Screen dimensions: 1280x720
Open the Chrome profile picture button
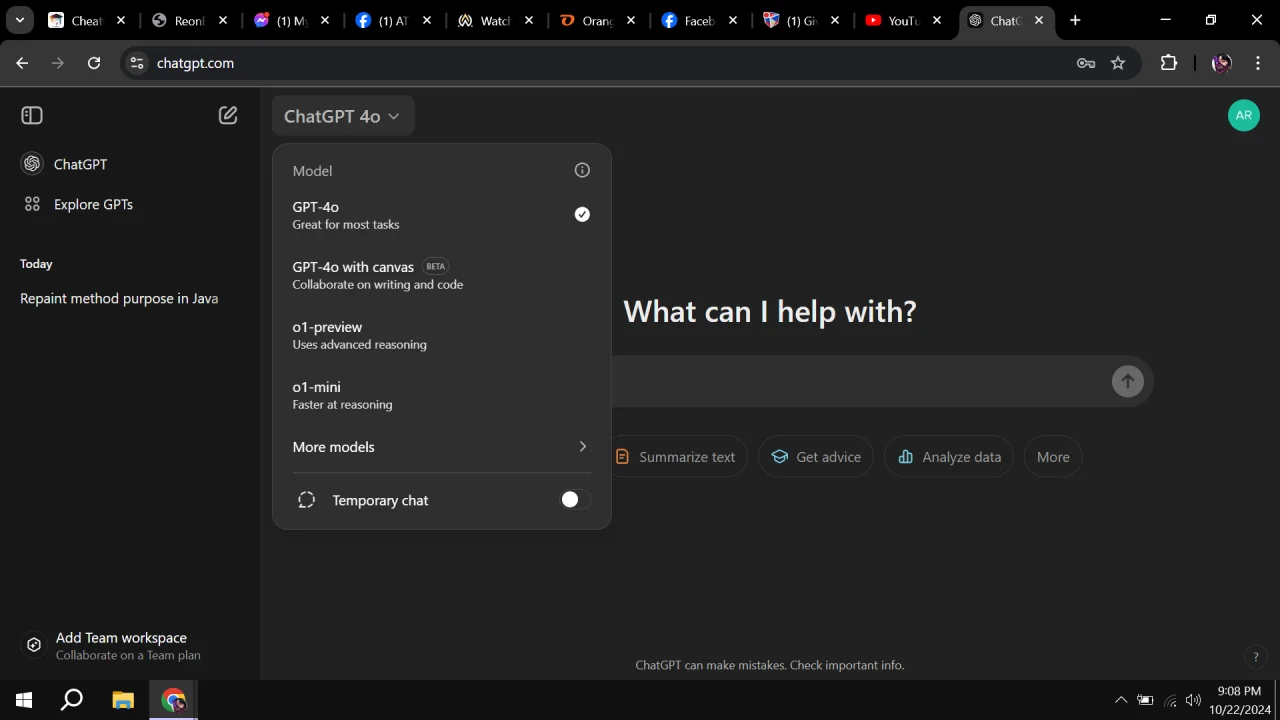coord(1221,63)
